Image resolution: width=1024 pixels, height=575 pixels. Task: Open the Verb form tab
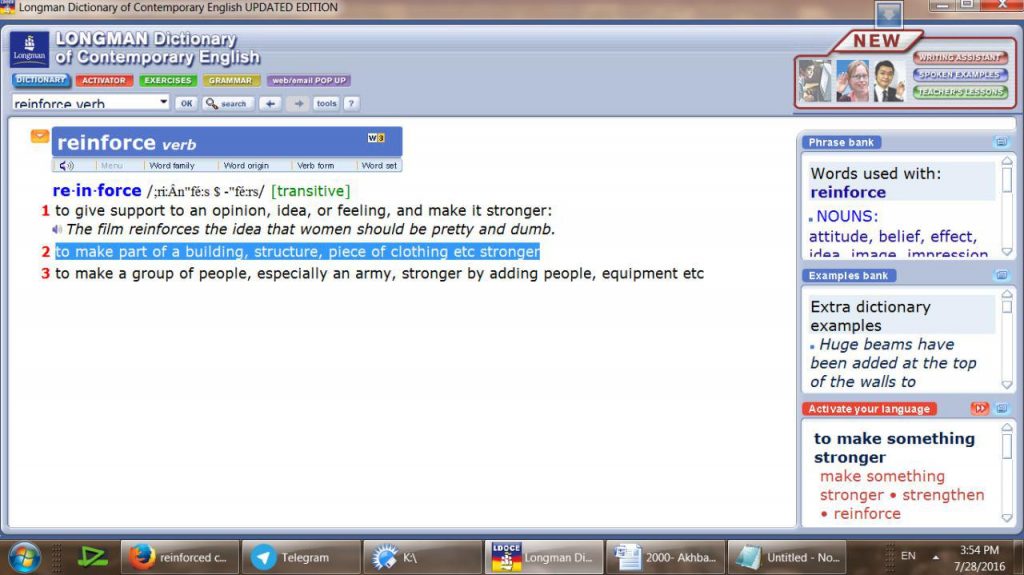coord(315,166)
